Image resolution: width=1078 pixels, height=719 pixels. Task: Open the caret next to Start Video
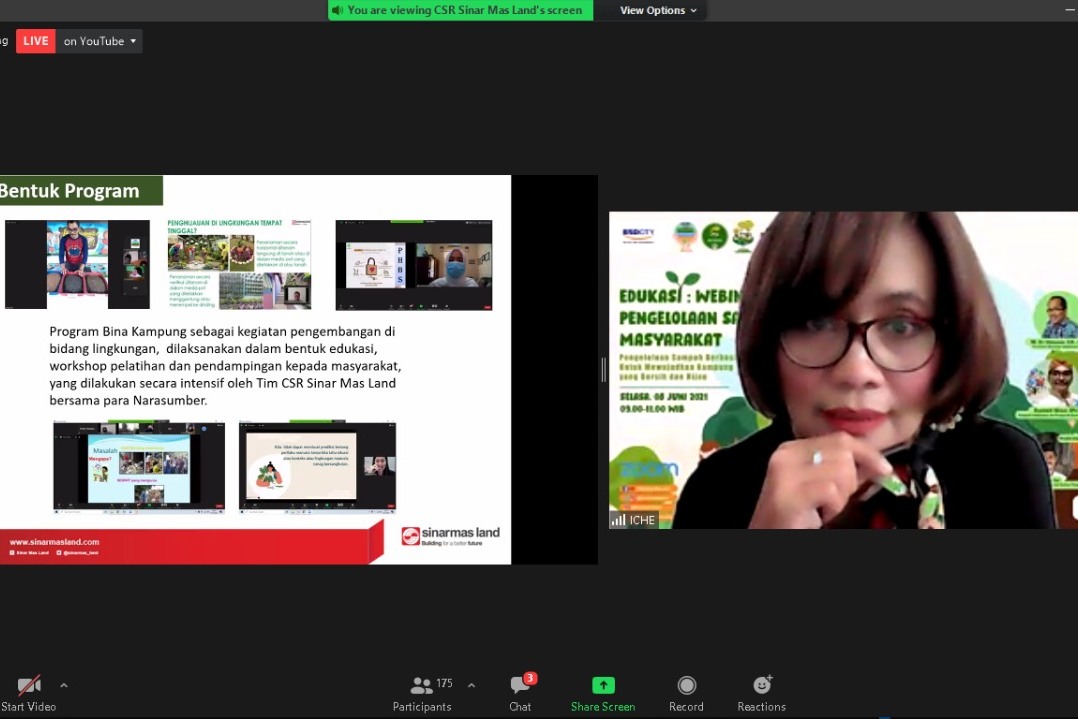[x=63, y=686]
